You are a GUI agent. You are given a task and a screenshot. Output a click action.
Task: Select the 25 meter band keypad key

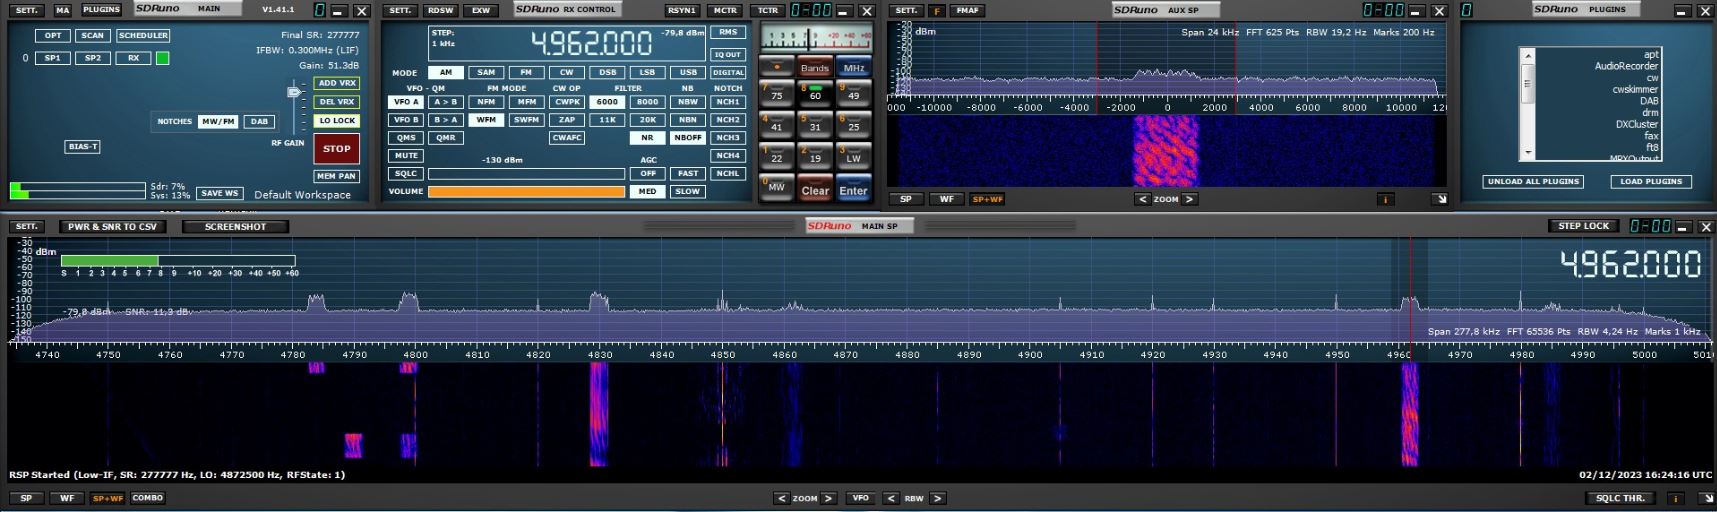click(853, 125)
